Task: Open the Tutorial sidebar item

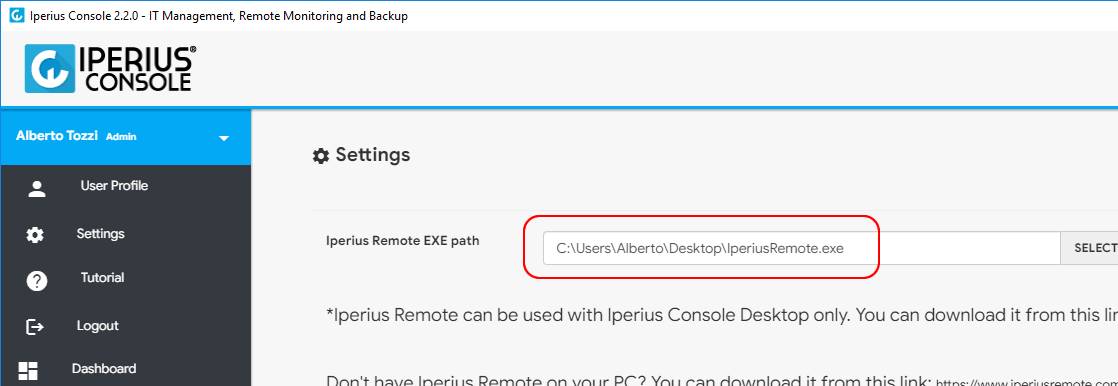Action: (103, 278)
